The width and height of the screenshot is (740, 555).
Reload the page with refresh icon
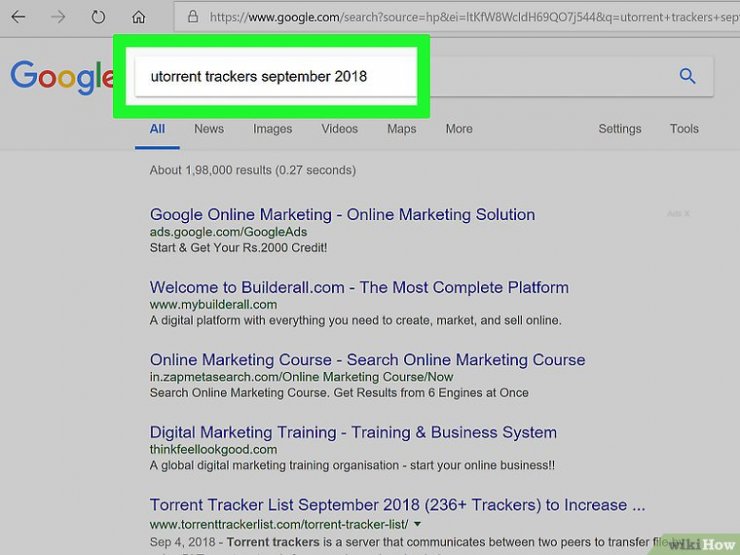click(x=98, y=17)
